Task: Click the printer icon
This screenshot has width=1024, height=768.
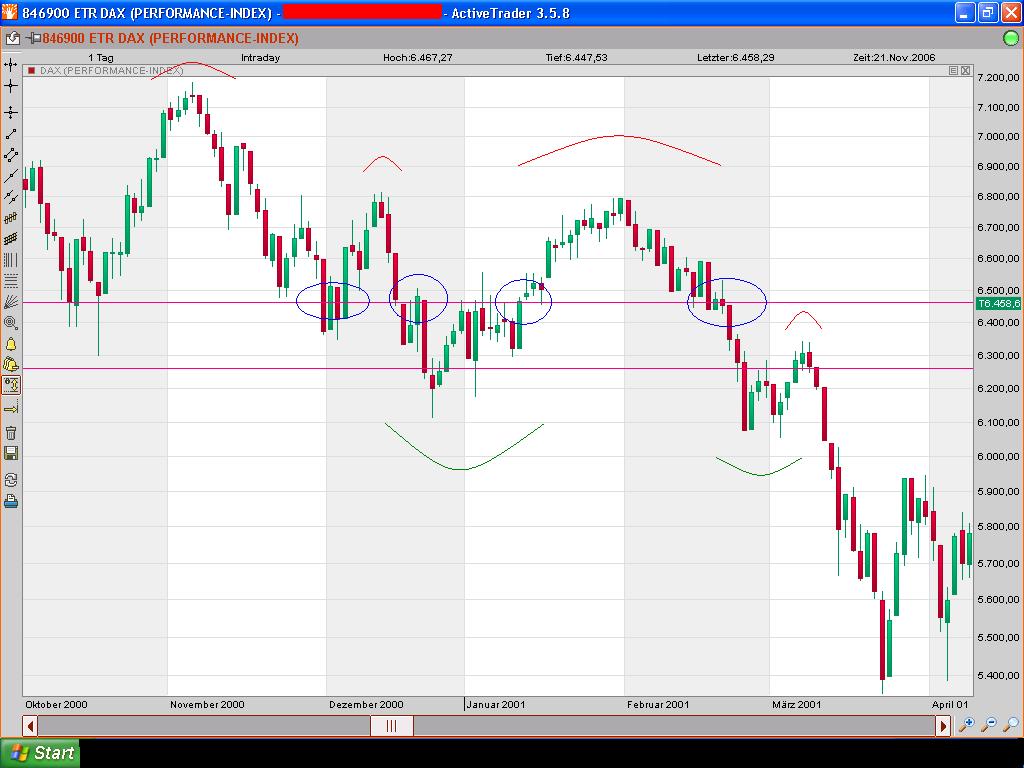Action: [10, 502]
